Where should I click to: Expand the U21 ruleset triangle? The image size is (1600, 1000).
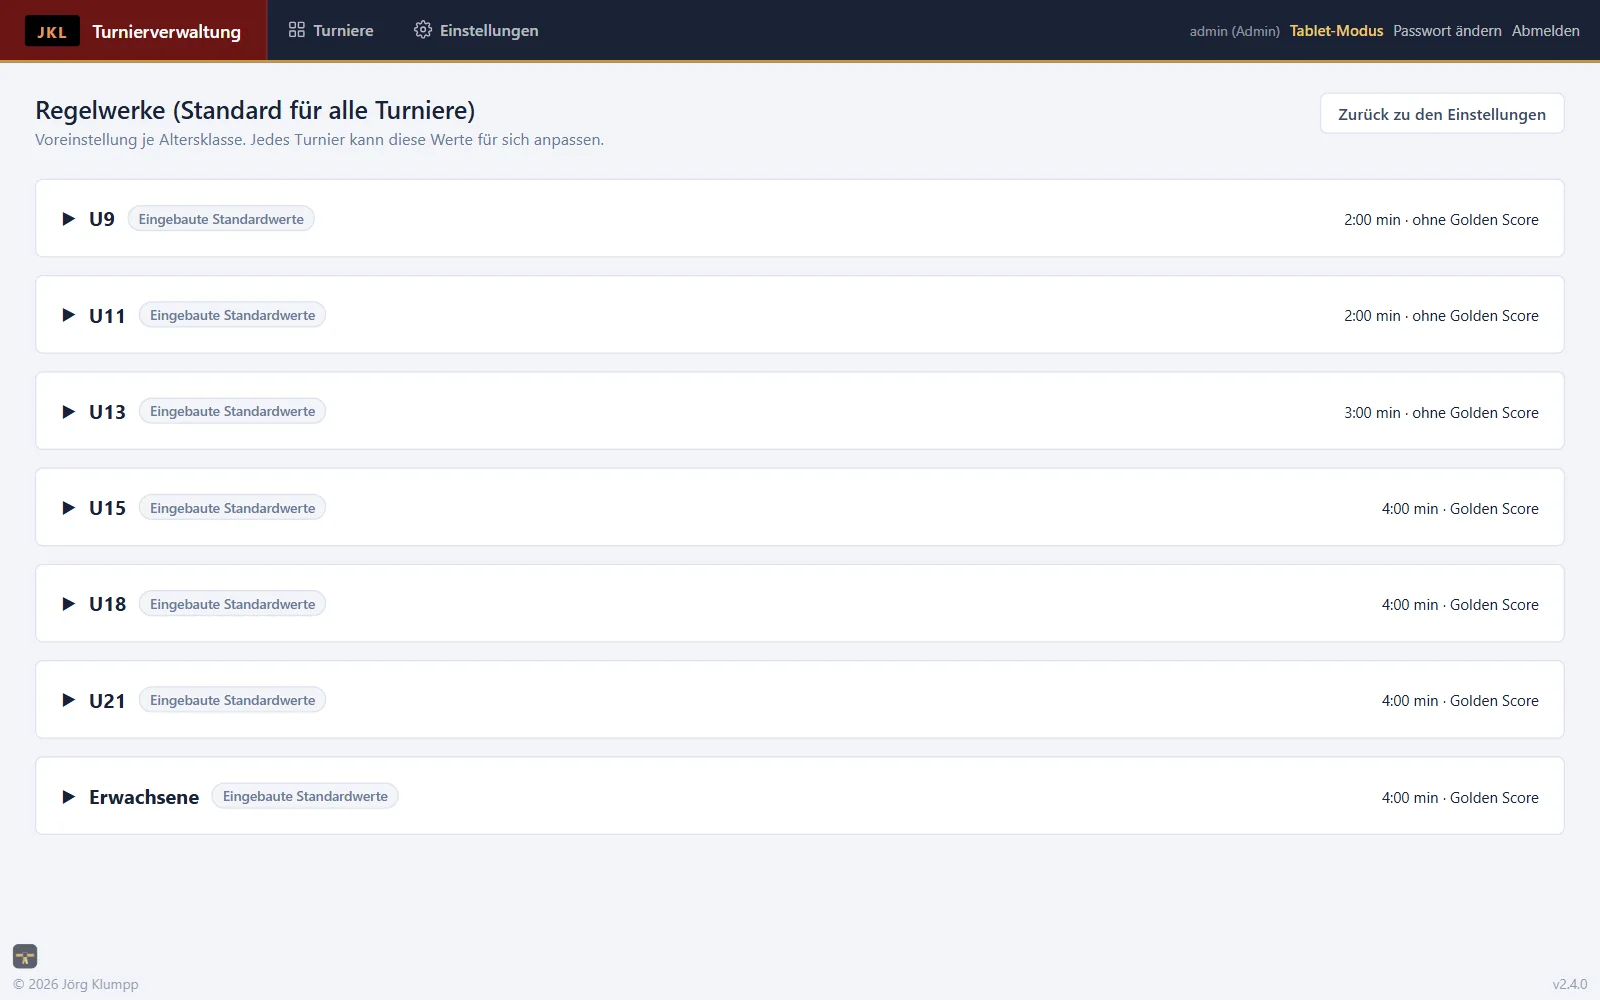click(x=69, y=700)
